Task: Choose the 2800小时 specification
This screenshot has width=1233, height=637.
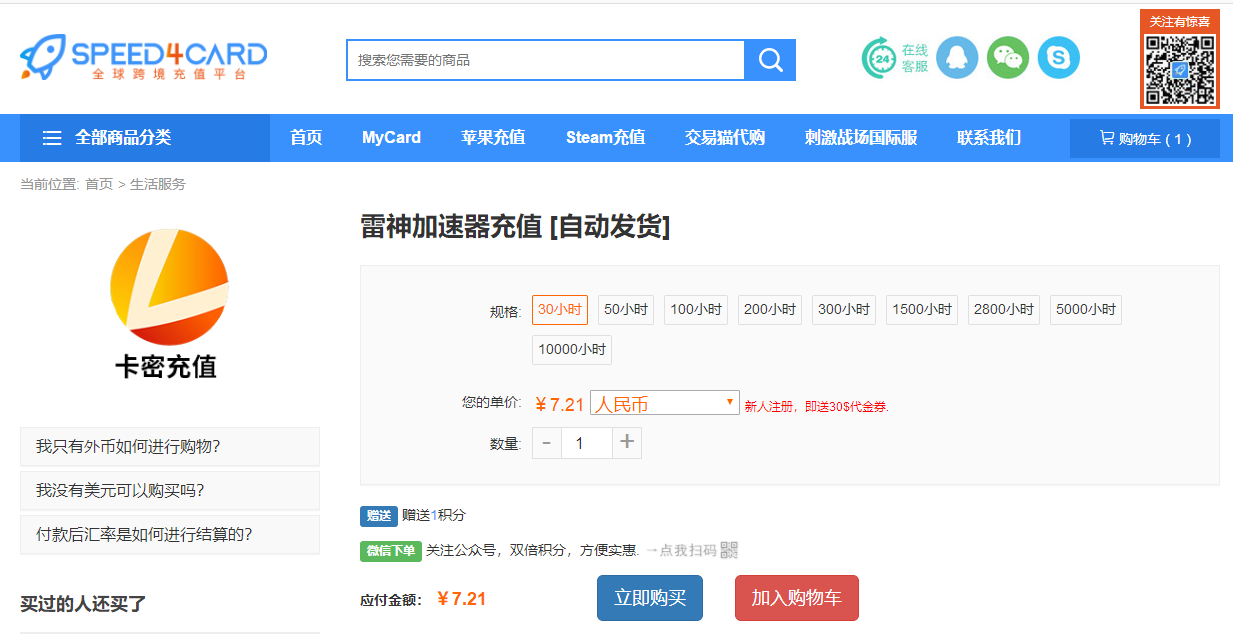Action: click(x=1004, y=310)
